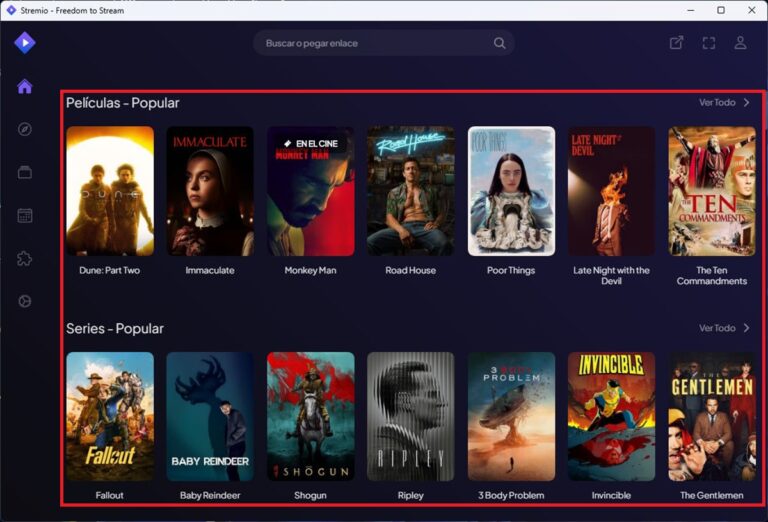Image resolution: width=768 pixels, height=522 pixels.
Task: Open the Monkey Man movie poster
Action: pos(311,191)
